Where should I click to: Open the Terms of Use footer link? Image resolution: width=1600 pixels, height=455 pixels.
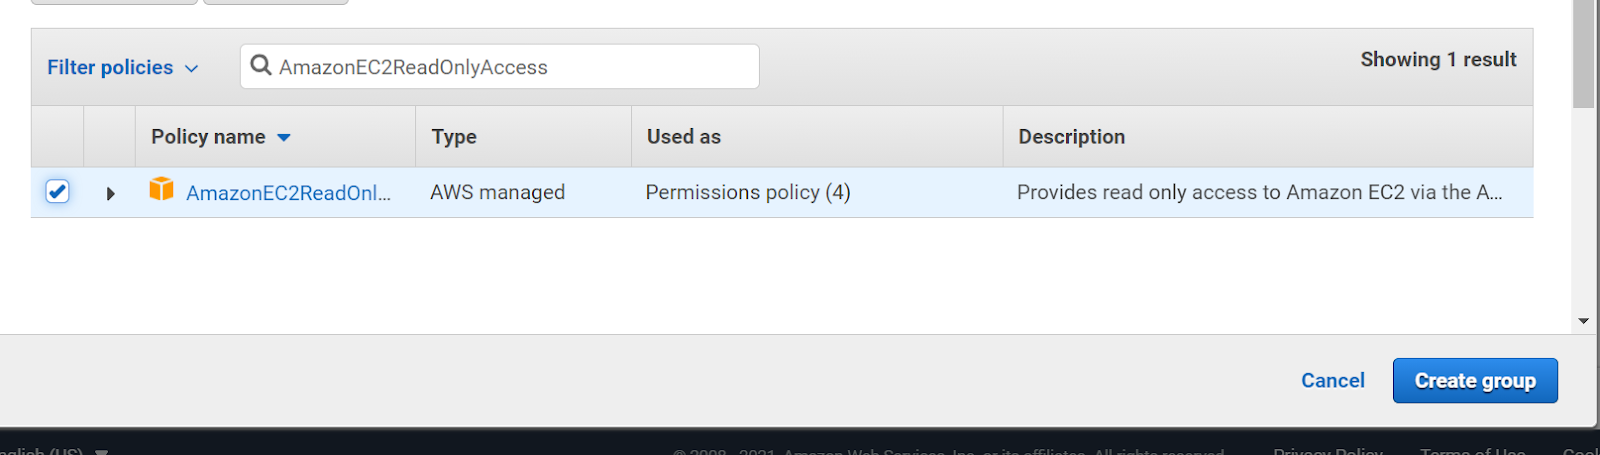[1473, 451]
